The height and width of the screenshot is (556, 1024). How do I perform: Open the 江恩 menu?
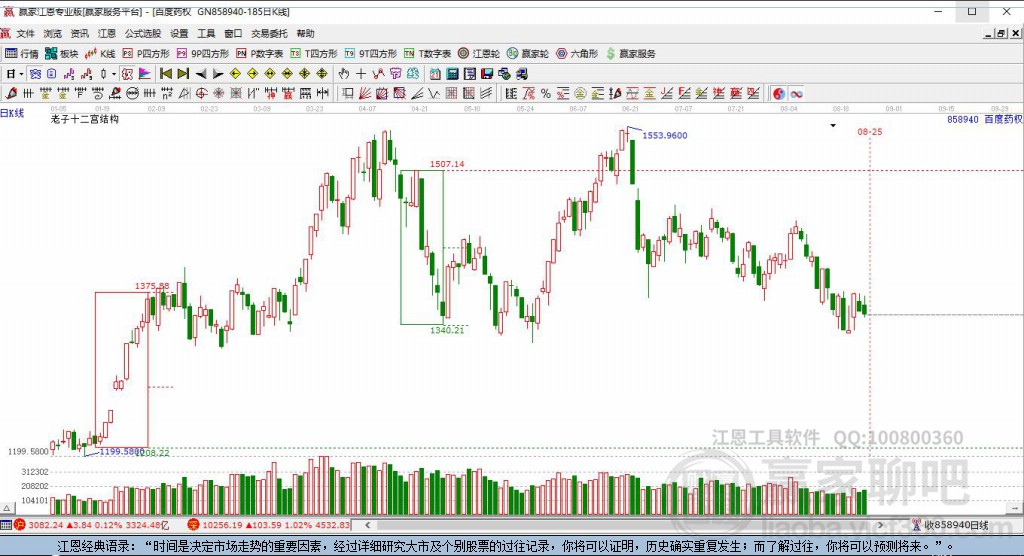106,33
